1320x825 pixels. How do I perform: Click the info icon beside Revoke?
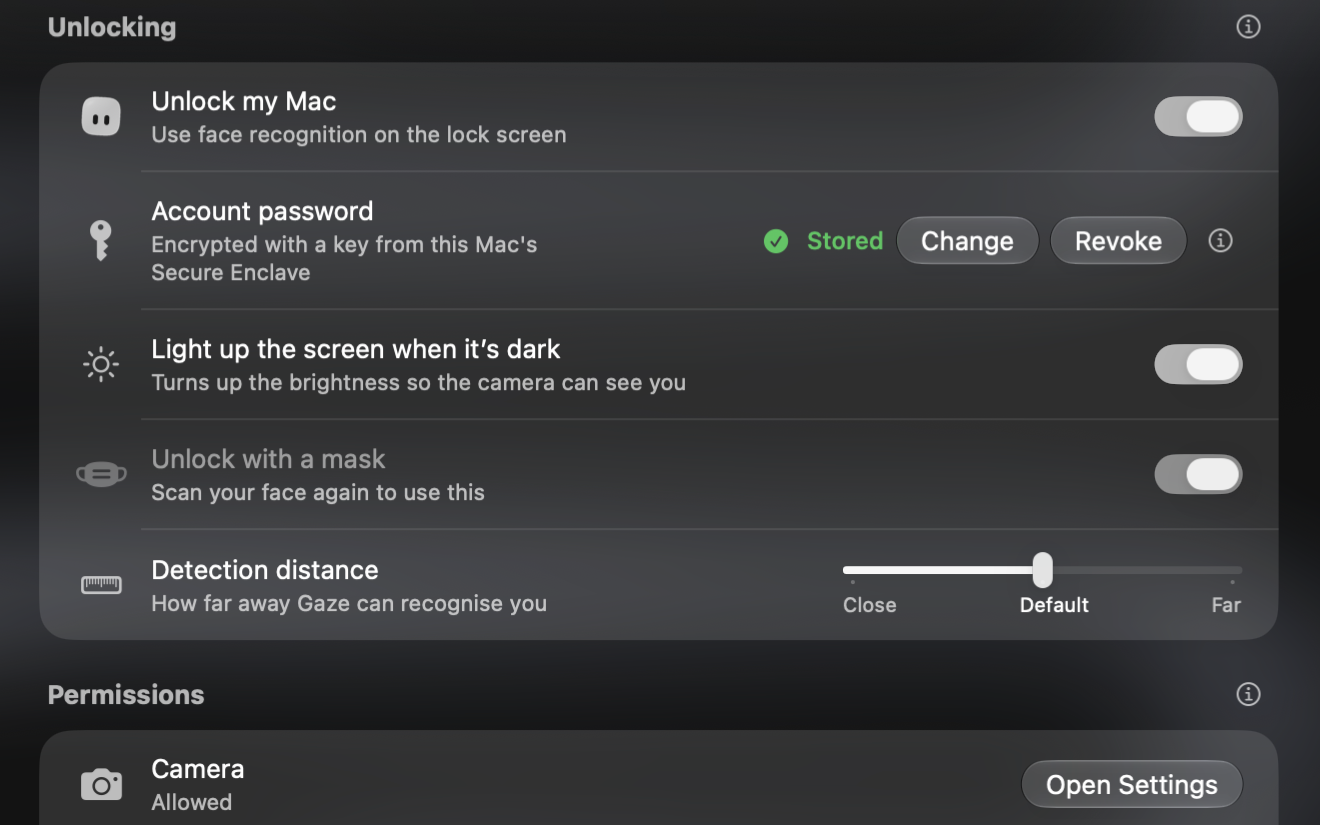tap(1220, 240)
